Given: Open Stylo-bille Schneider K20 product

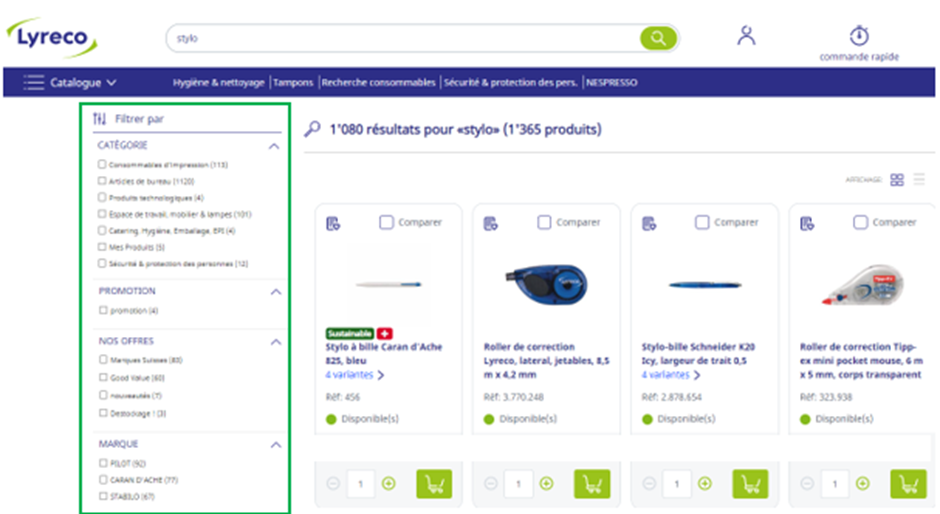Looking at the screenshot, I should coord(698,354).
